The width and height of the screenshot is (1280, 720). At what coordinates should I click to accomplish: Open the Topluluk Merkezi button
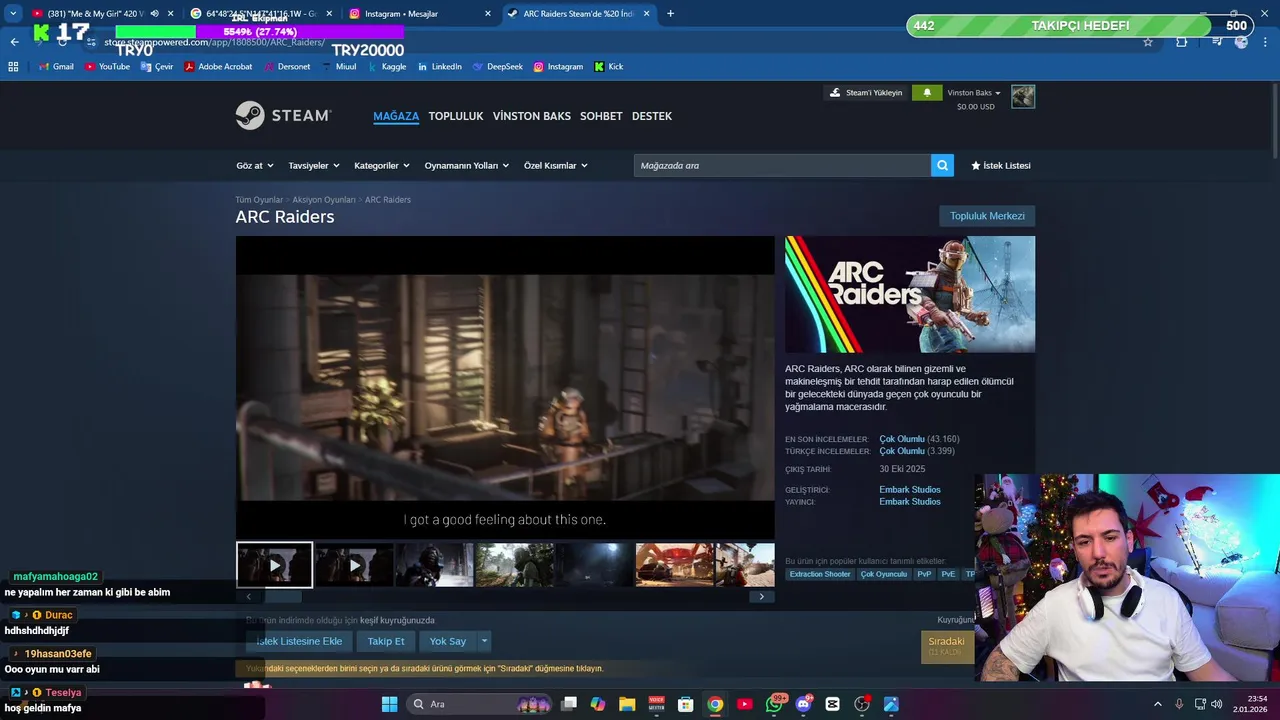987,216
